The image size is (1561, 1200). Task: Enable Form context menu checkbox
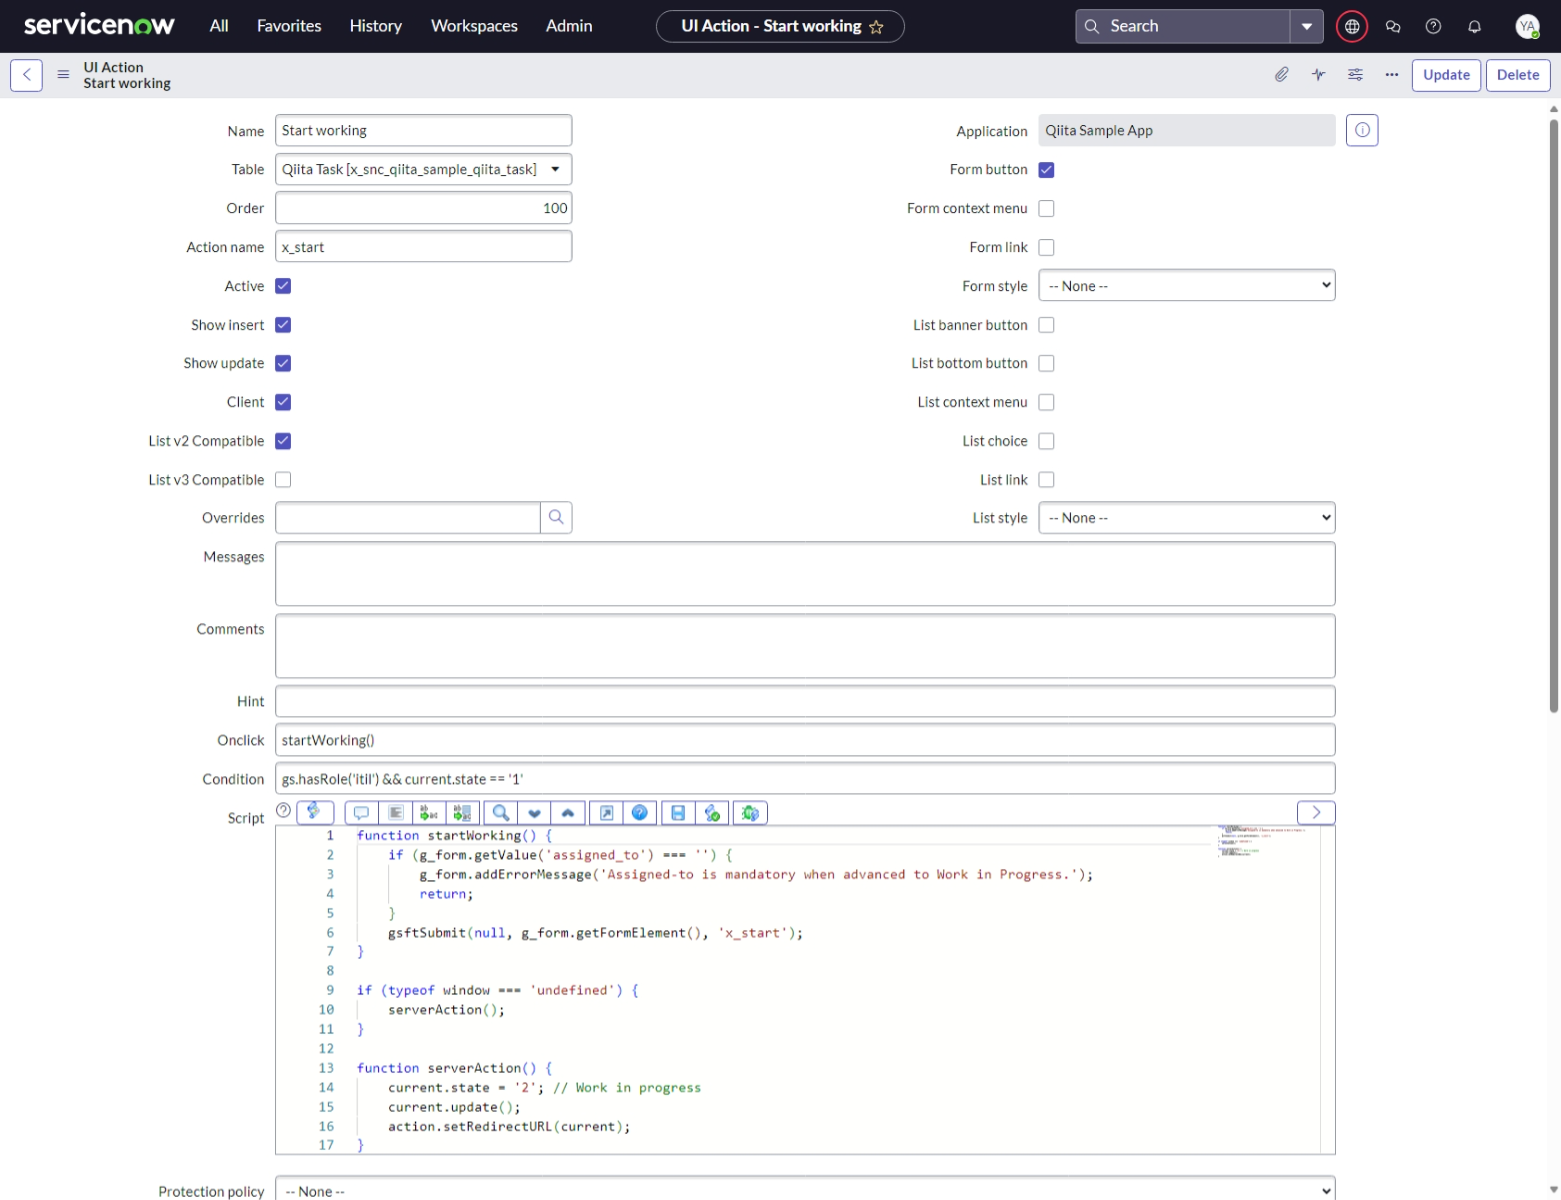pyautogui.click(x=1046, y=209)
